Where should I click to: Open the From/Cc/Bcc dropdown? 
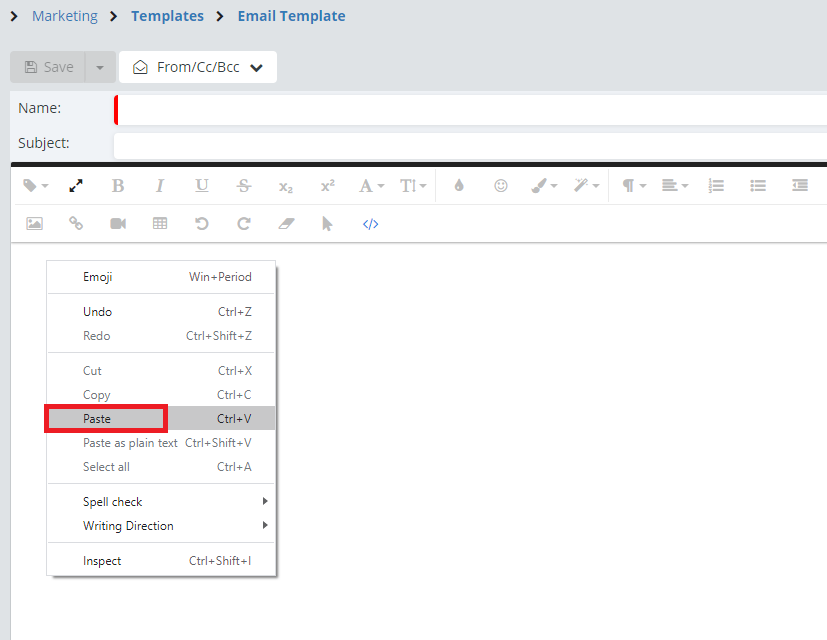198,67
